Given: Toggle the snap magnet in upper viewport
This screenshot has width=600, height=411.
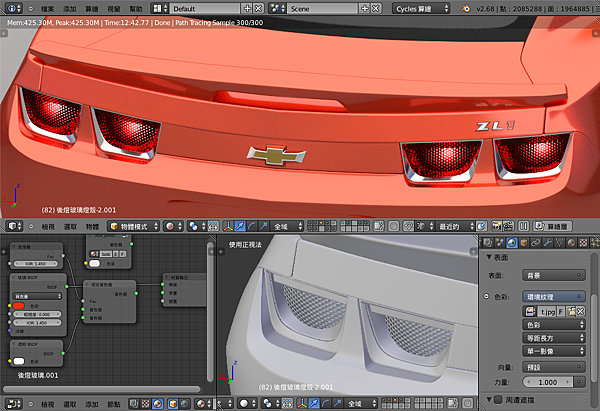Looking at the screenshot, I should (x=408, y=227).
